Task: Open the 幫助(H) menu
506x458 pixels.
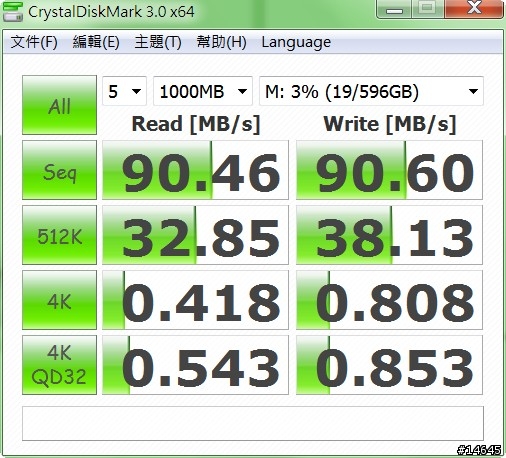Action: click(221, 42)
